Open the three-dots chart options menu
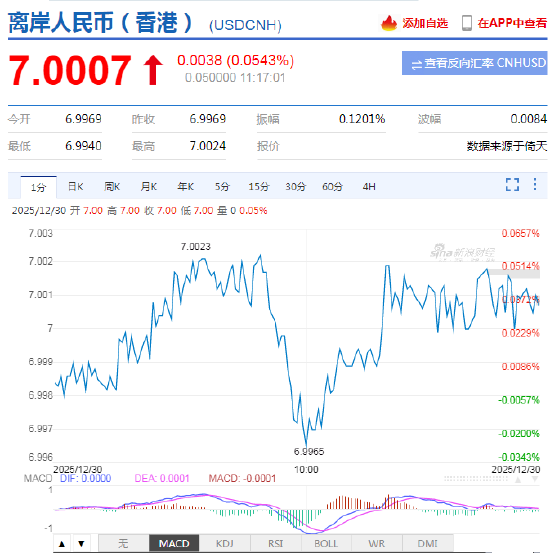 [534, 184]
